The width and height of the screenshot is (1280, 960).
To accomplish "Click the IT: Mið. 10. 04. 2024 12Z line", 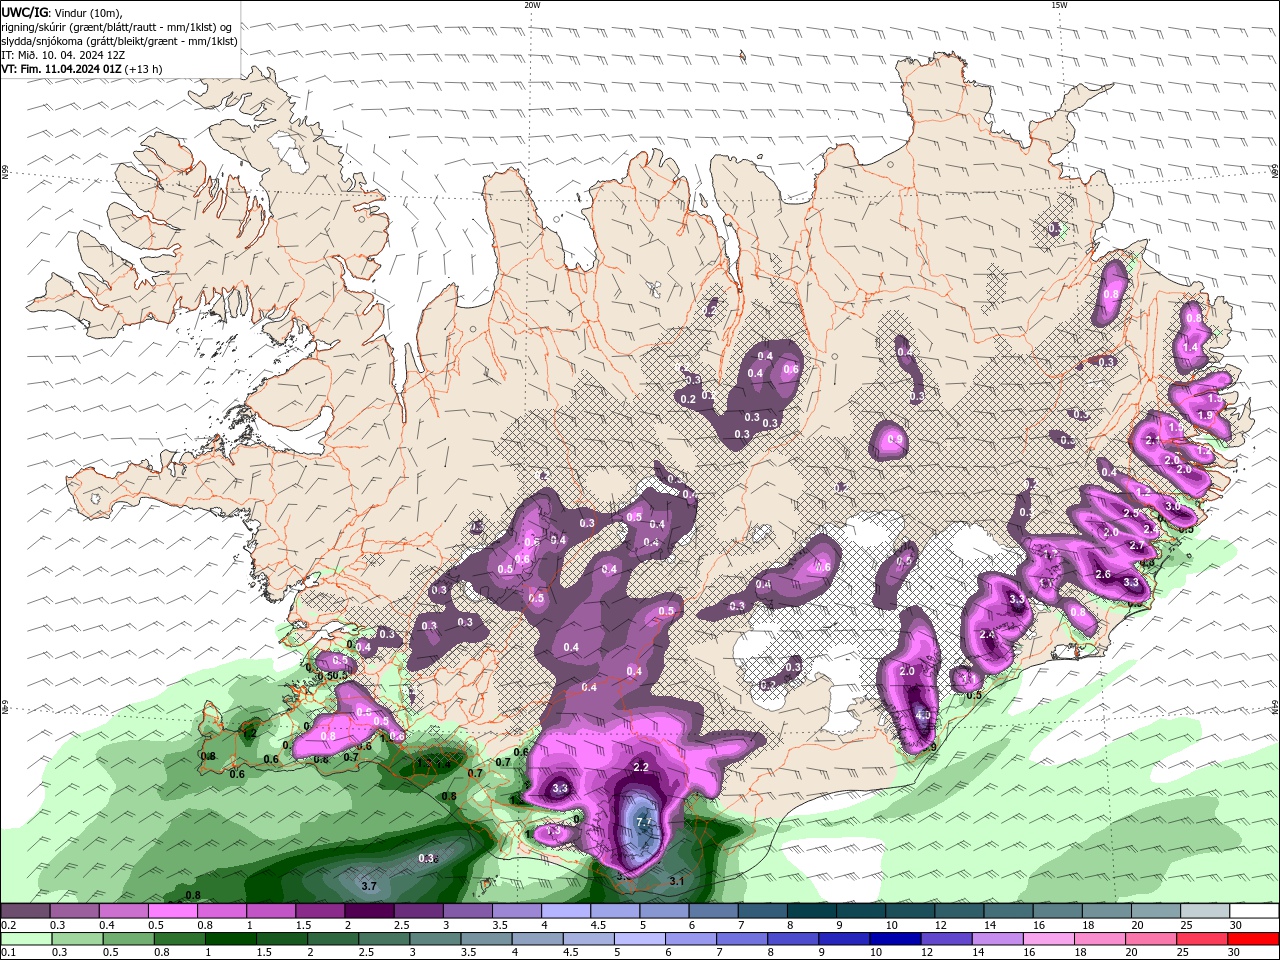I will (63, 55).
